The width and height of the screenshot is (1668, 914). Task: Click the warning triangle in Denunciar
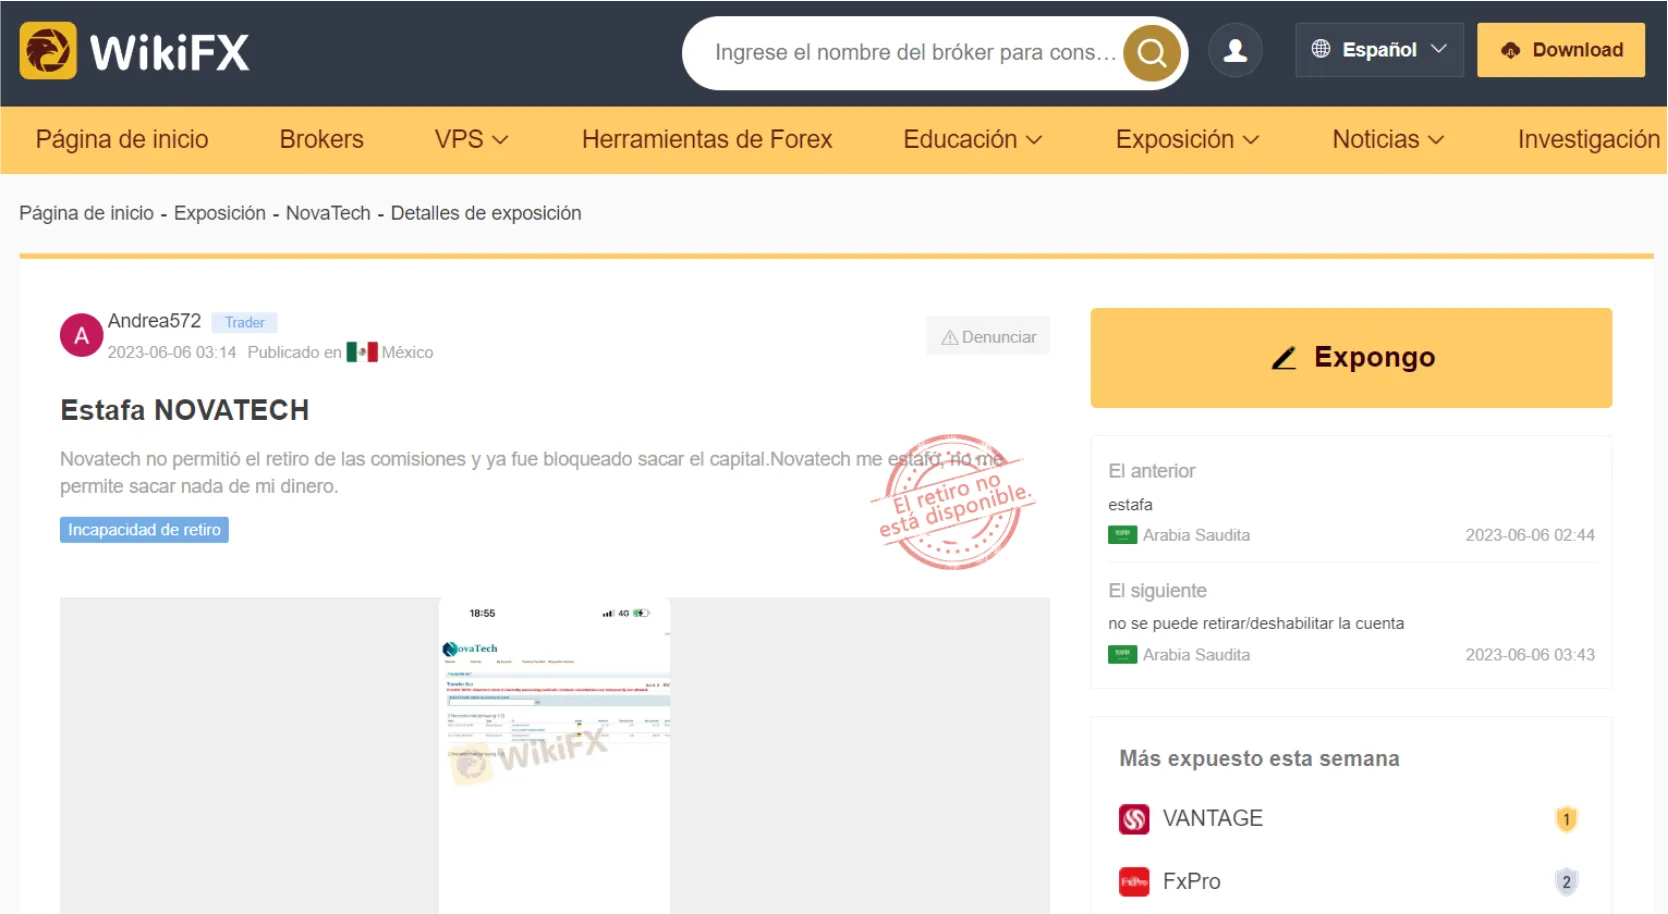[x=950, y=338]
